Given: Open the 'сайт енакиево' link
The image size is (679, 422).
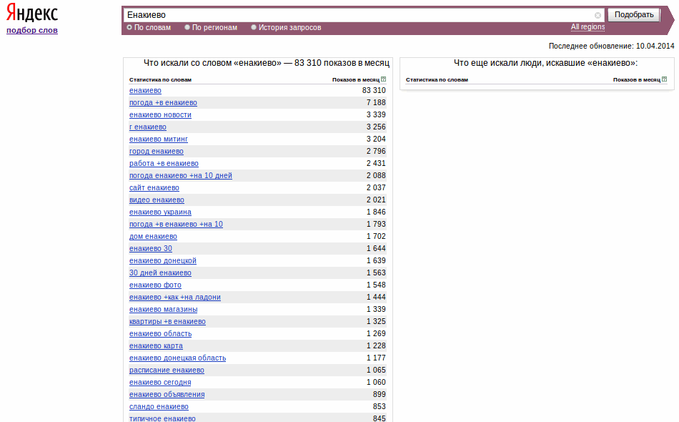Looking at the screenshot, I should 154,187.
